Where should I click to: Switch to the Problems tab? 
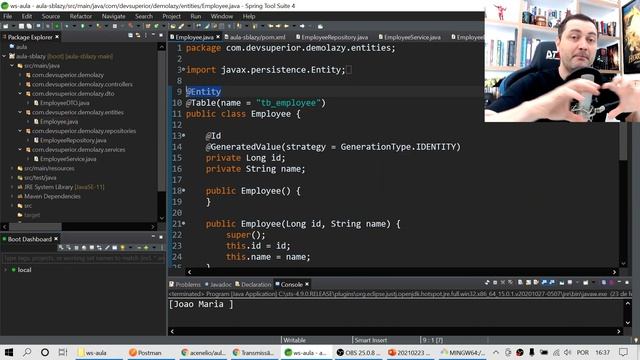point(185,284)
